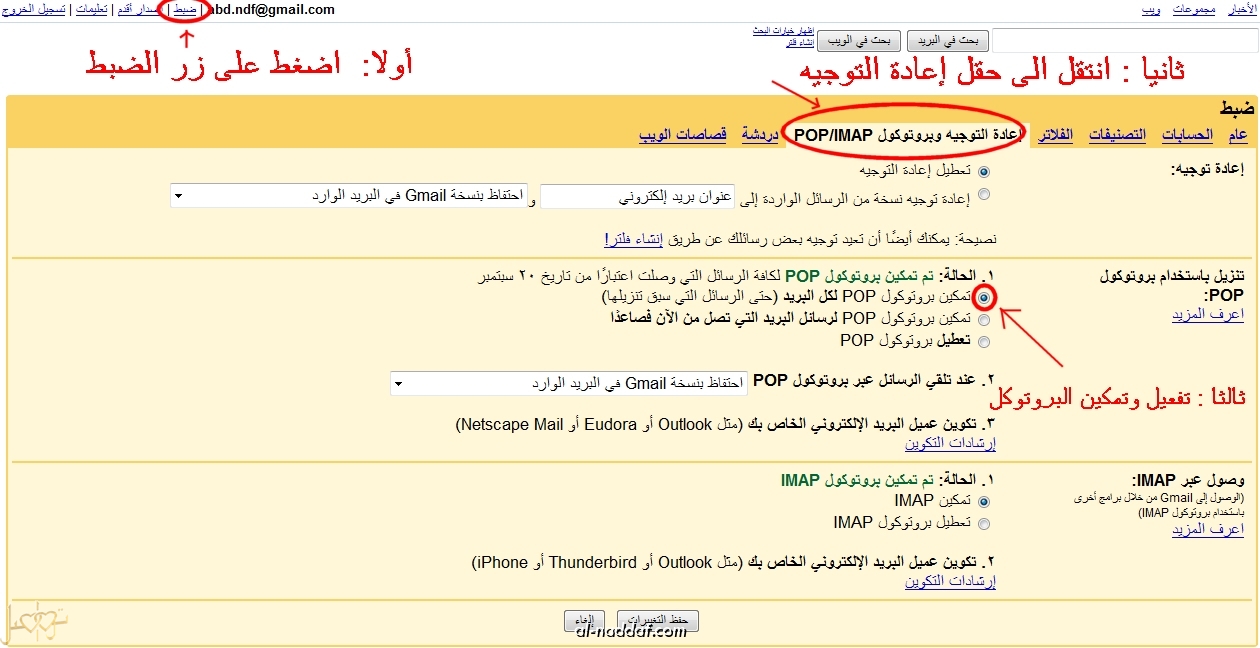This screenshot has height=648, width=1260.
Task: Click the حفظ التغييرات save changes button
Action: [657, 621]
